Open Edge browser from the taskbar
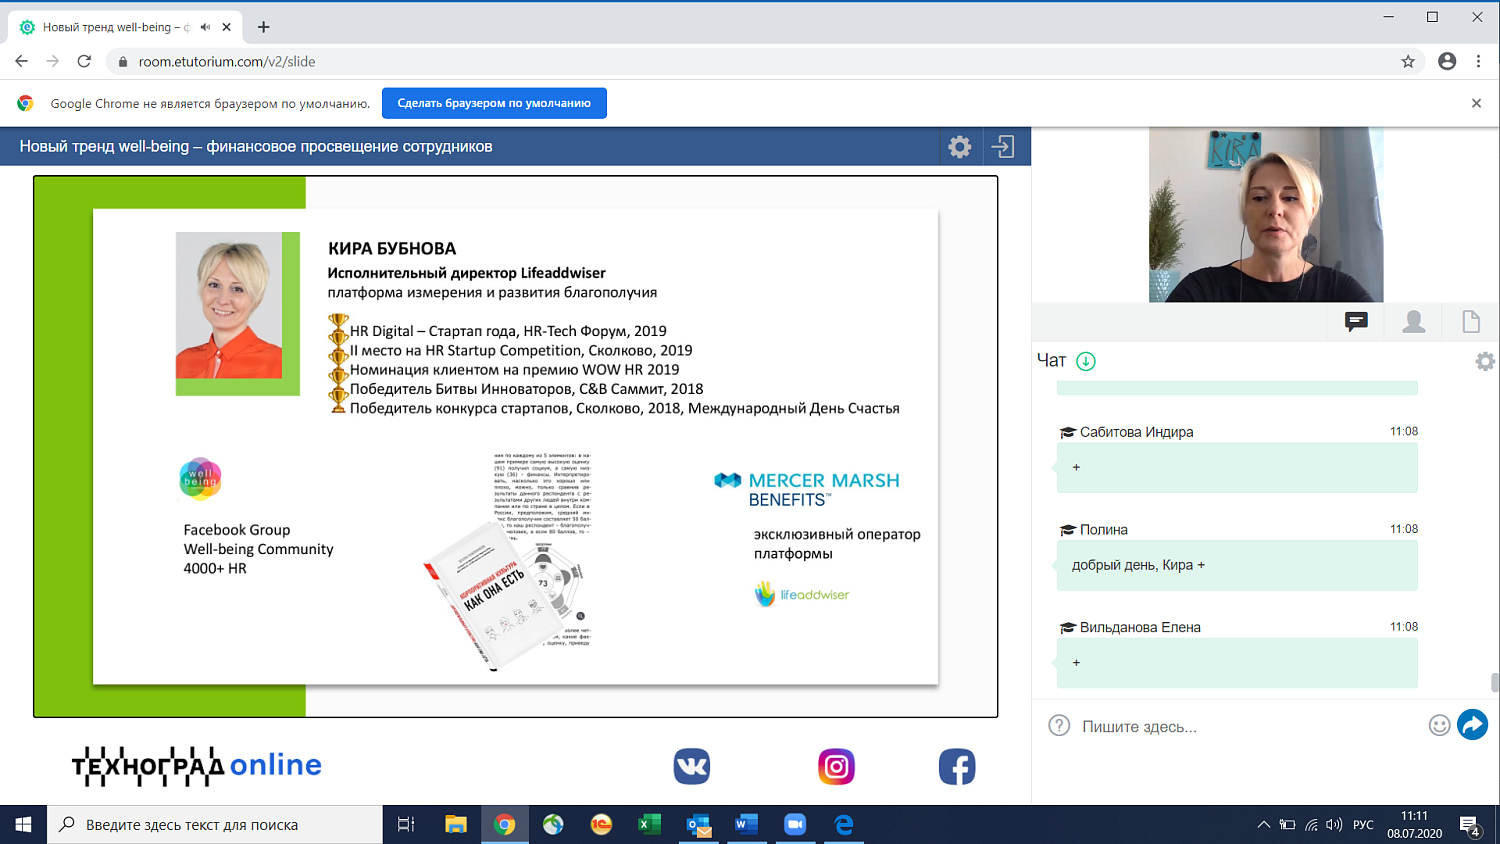The height and width of the screenshot is (844, 1500). point(844,825)
